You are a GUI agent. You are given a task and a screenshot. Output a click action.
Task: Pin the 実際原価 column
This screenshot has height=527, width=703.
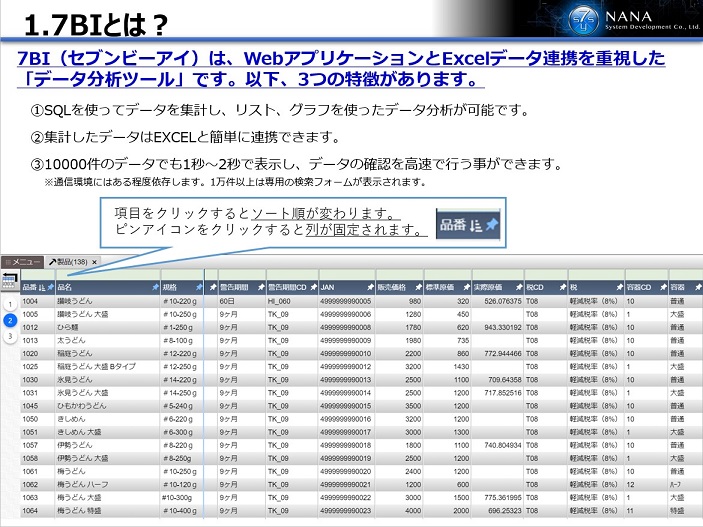point(519,287)
